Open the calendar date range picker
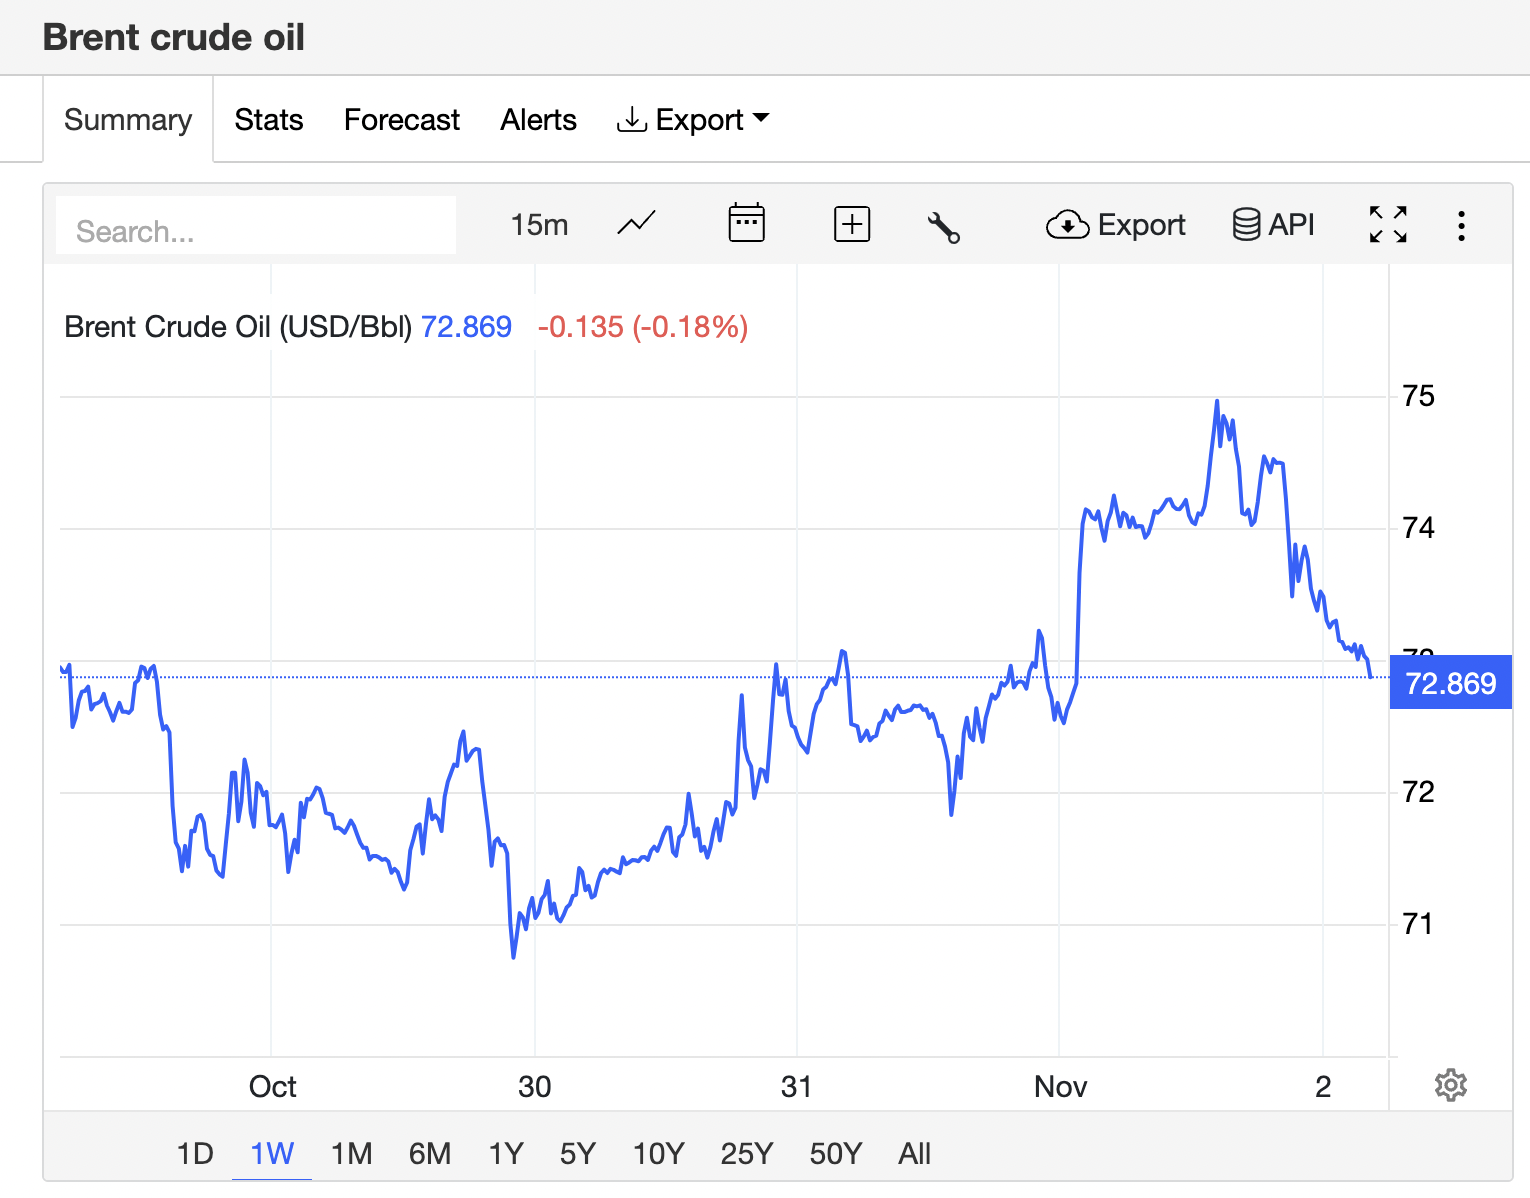The width and height of the screenshot is (1530, 1198). pos(746,224)
